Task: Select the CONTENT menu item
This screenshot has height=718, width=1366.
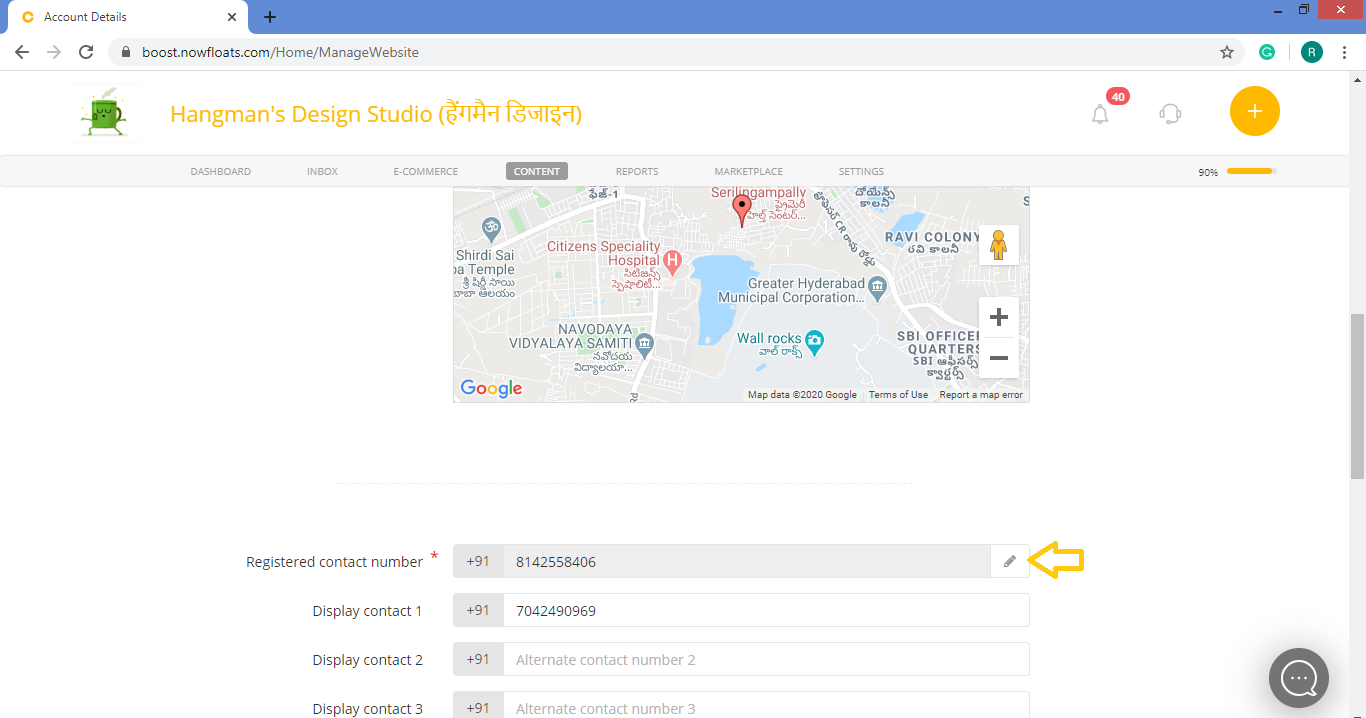Action: (x=537, y=172)
